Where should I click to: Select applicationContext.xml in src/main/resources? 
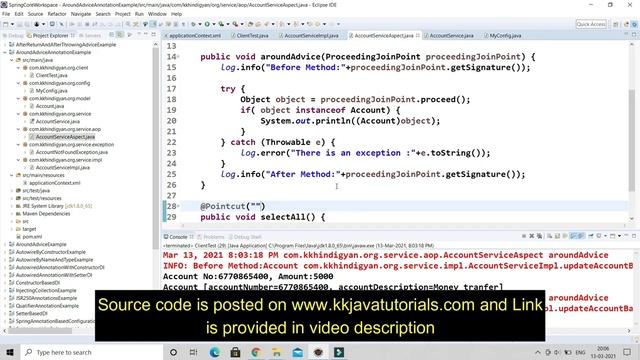54,183
